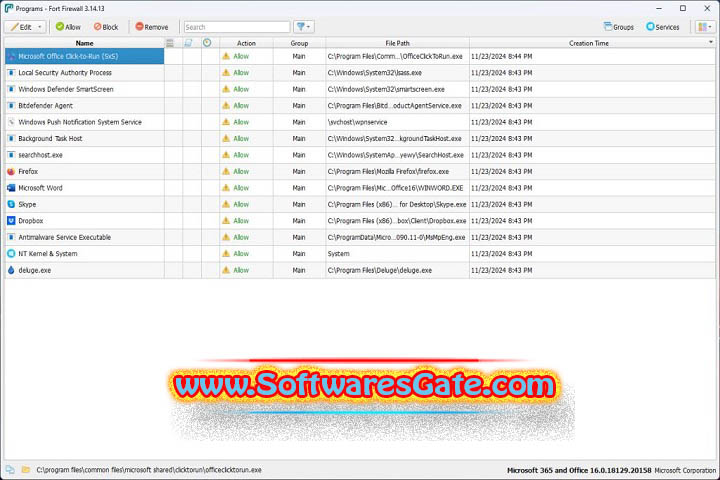
Task: Click the Dropbox program icon
Action: (11, 221)
